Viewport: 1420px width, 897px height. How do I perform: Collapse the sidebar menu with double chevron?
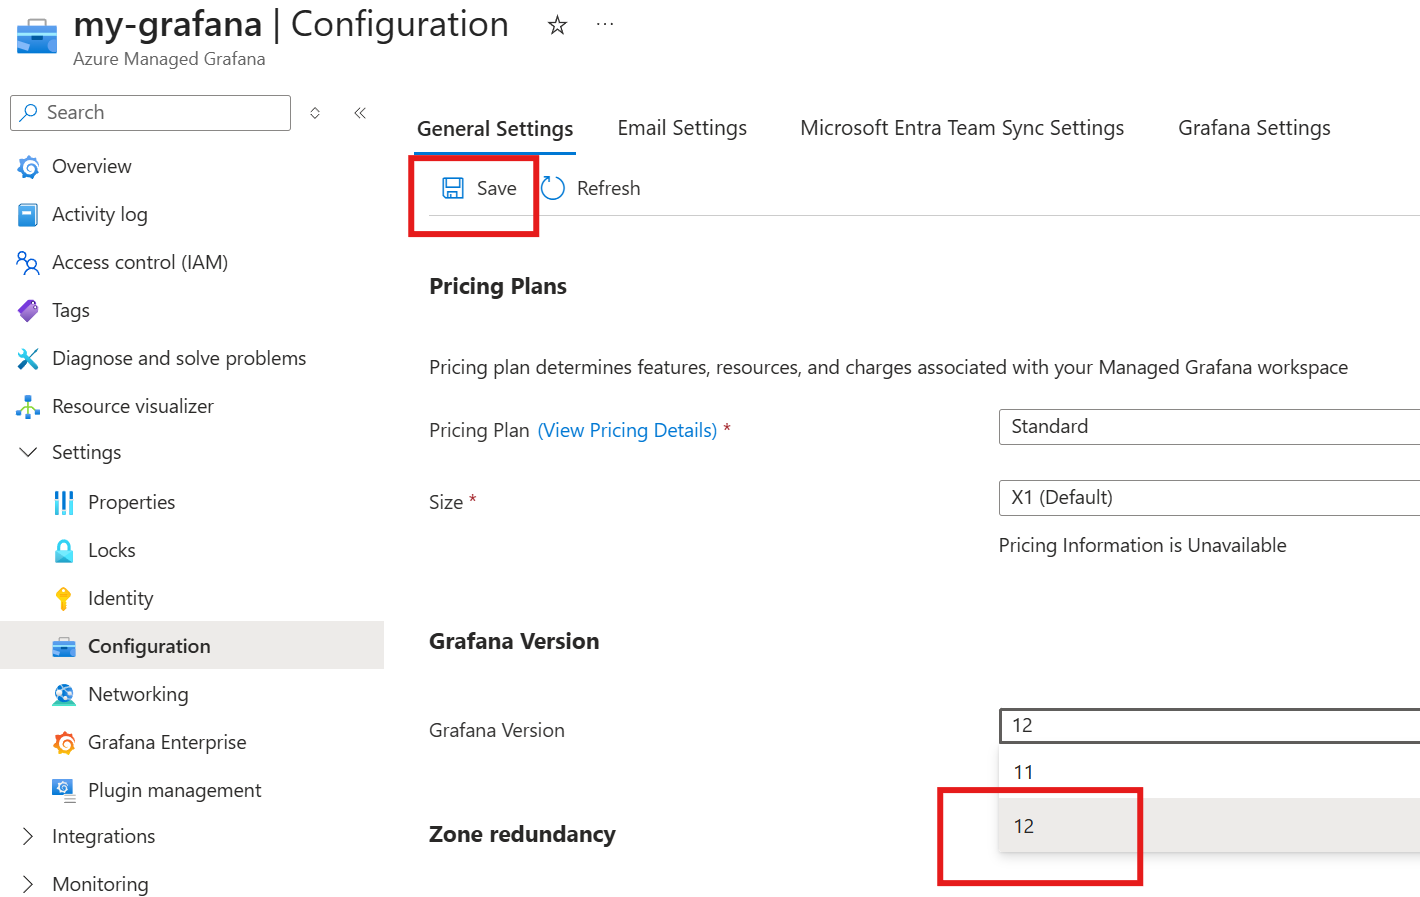pyautogui.click(x=360, y=113)
